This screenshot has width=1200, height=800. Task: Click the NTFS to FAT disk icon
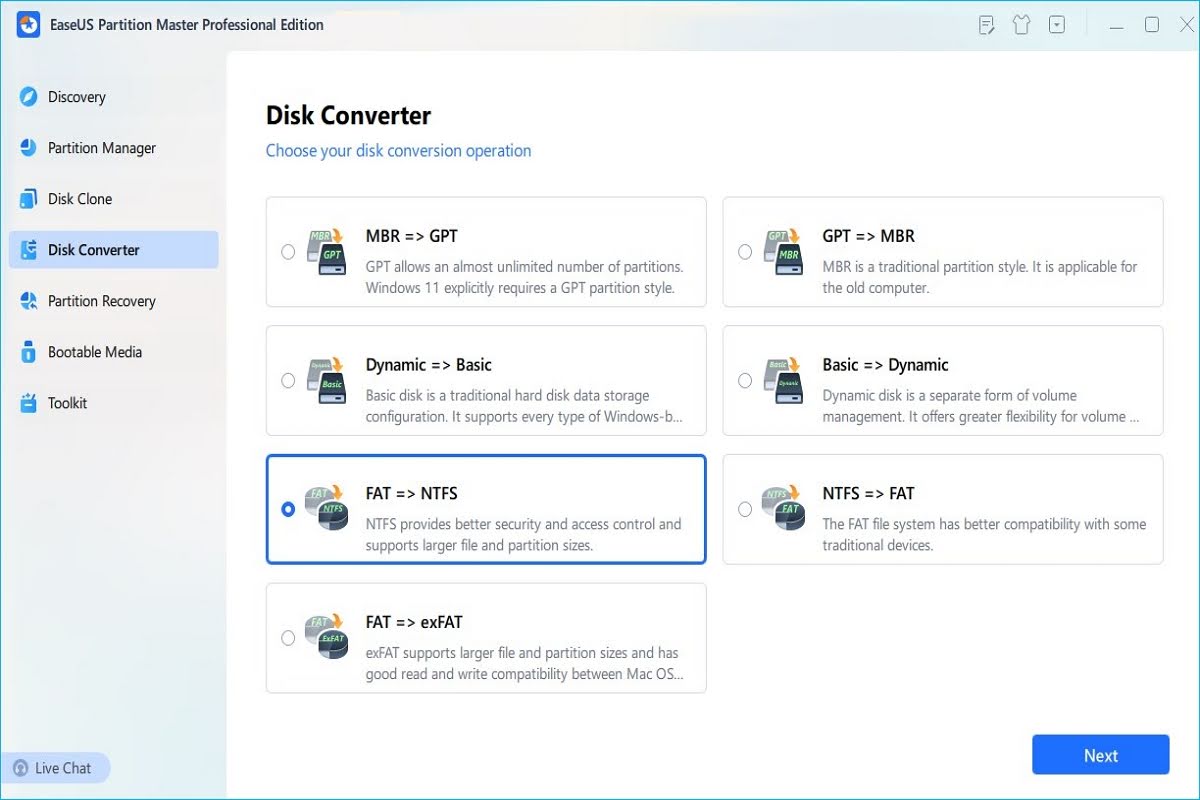784,508
